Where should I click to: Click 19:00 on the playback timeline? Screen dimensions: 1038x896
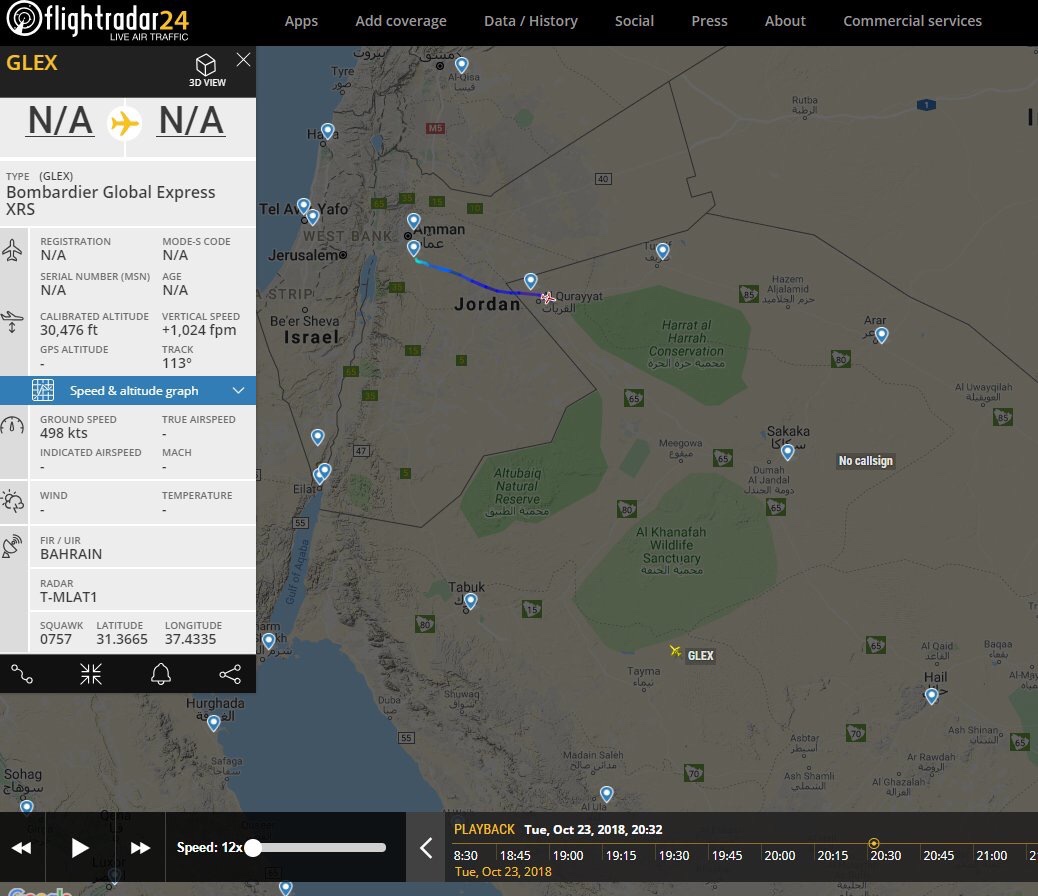[568, 855]
